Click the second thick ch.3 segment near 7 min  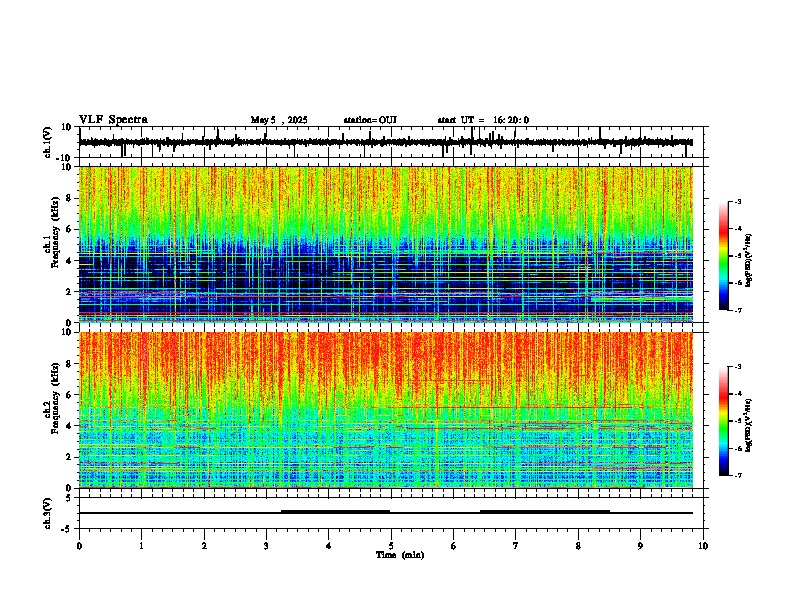[x=544, y=512]
